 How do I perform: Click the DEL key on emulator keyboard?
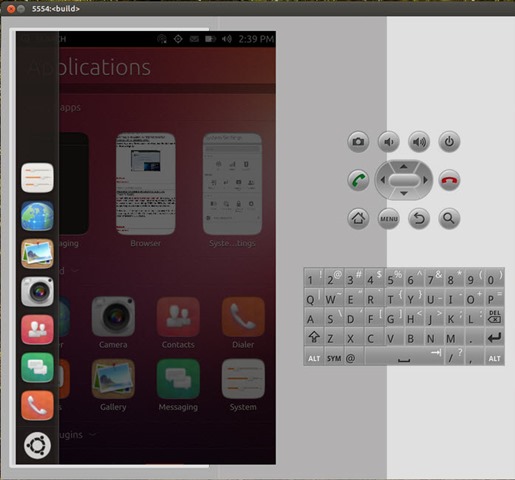494,317
